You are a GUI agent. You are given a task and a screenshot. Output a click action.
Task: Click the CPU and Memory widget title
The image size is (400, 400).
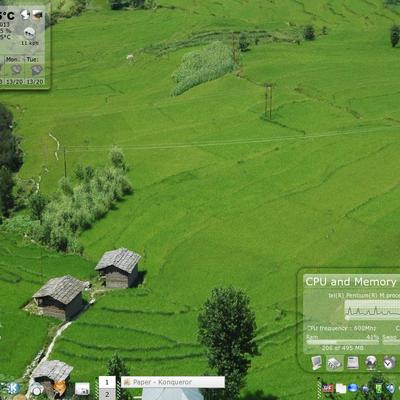(x=351, y=282)
